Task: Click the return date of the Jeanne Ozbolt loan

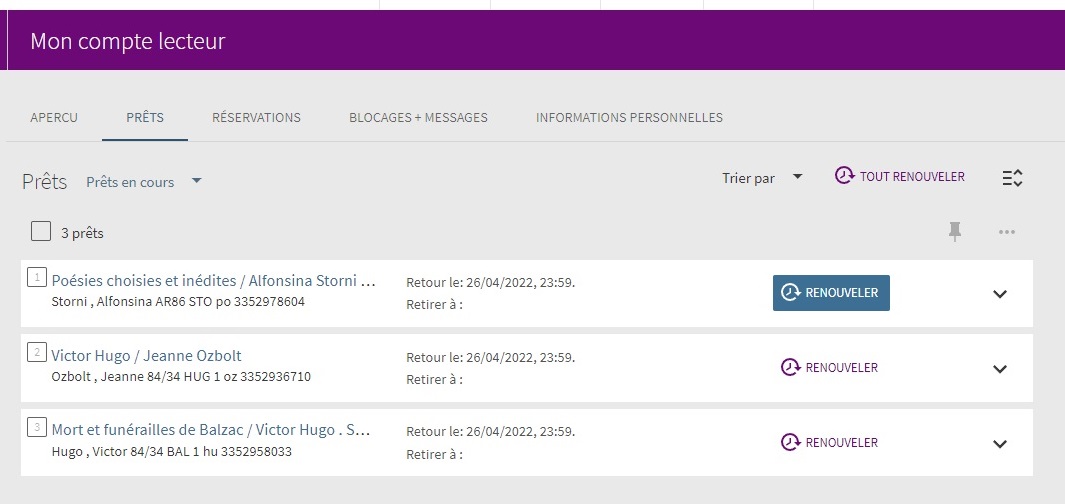Action: coord(490,357)
